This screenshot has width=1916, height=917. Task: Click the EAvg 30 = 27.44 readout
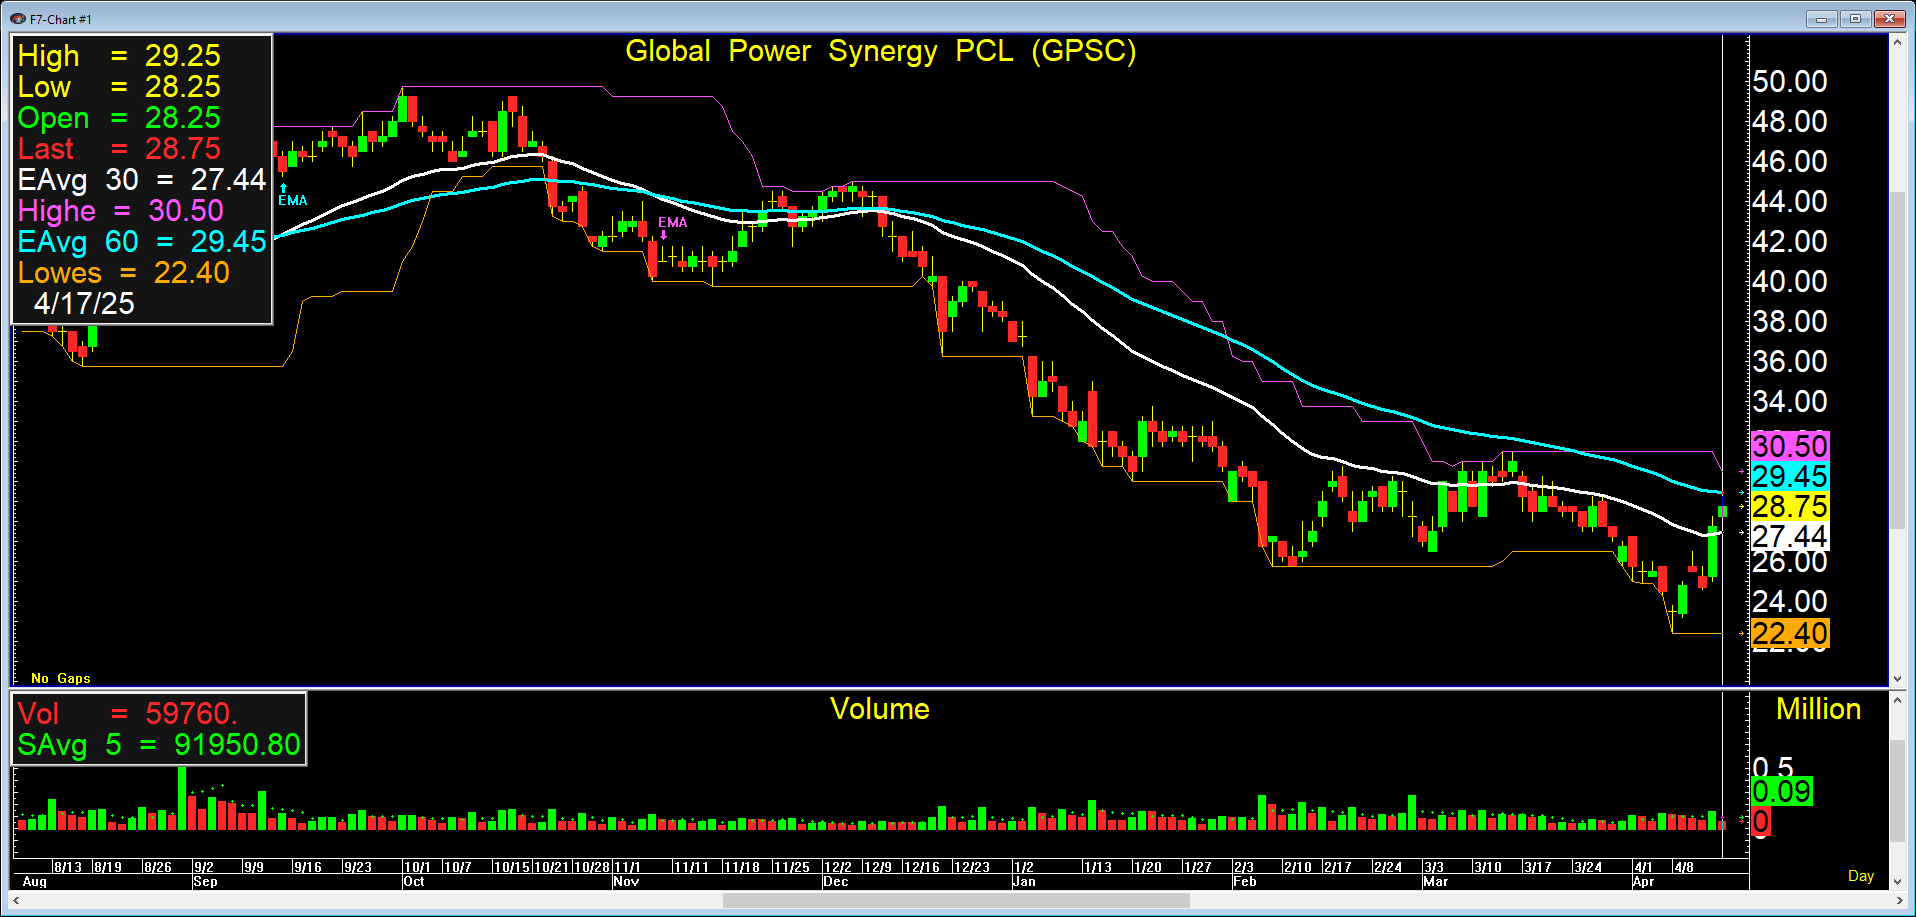[x=142, y=180]
